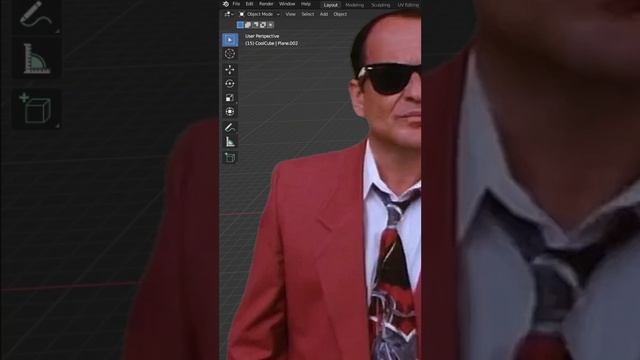Screen dimensions: 640x360
Task: Select the Move tool
Action: (230, 70)
